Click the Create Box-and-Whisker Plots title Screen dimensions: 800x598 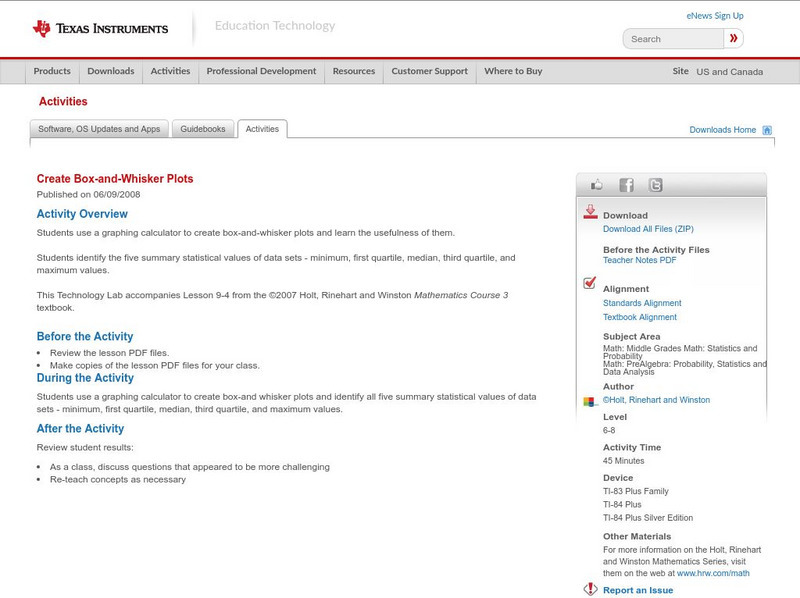[115, 179]
